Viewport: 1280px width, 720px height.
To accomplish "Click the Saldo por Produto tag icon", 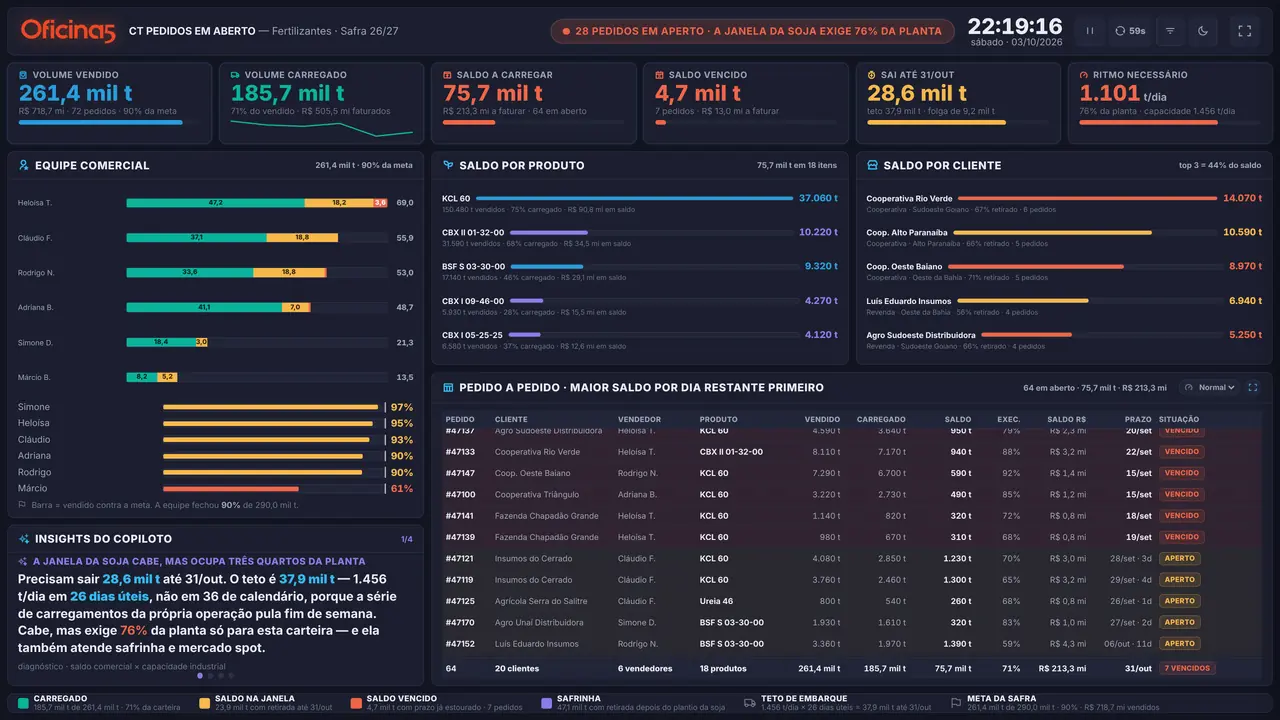I will 448,165.
